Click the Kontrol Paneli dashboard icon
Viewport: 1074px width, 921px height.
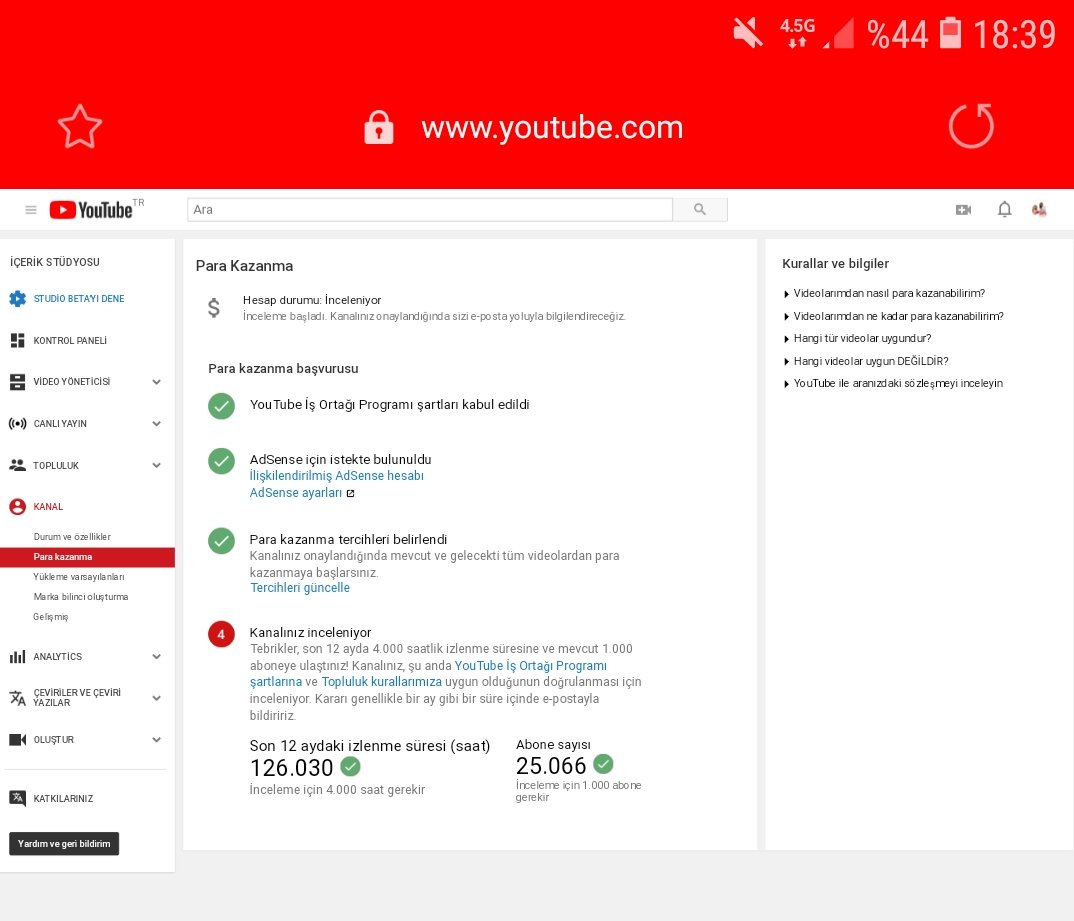(17, 340)
